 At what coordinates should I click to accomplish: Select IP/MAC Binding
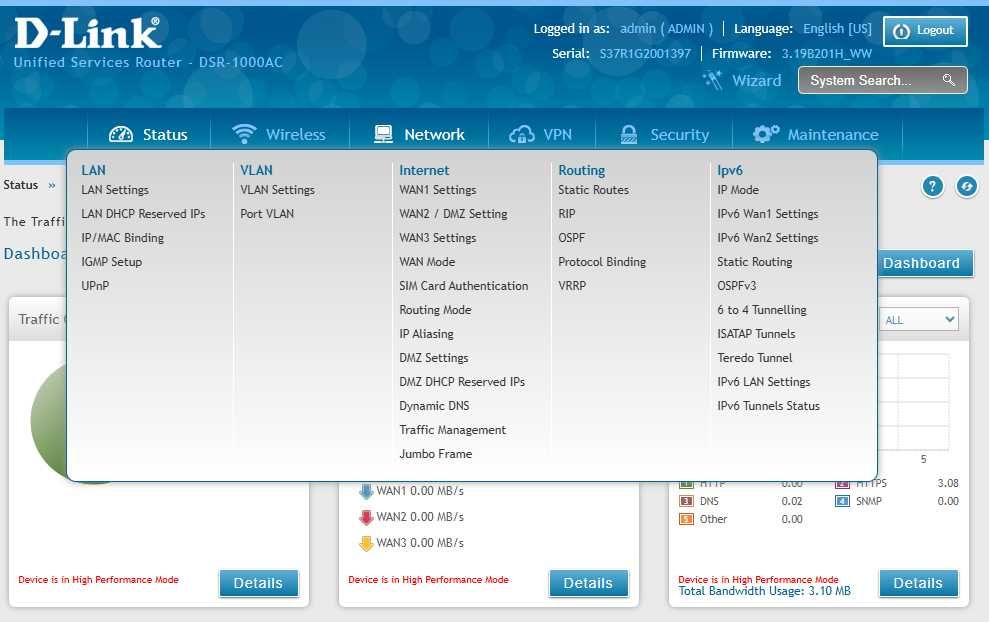pyautogui.click(x=122, y=238)
